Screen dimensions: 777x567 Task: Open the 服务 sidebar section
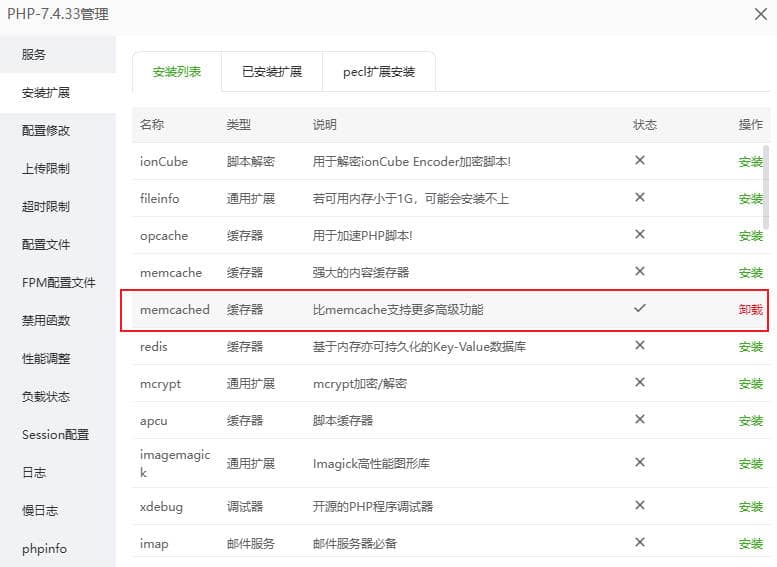[x=58, y=55]
